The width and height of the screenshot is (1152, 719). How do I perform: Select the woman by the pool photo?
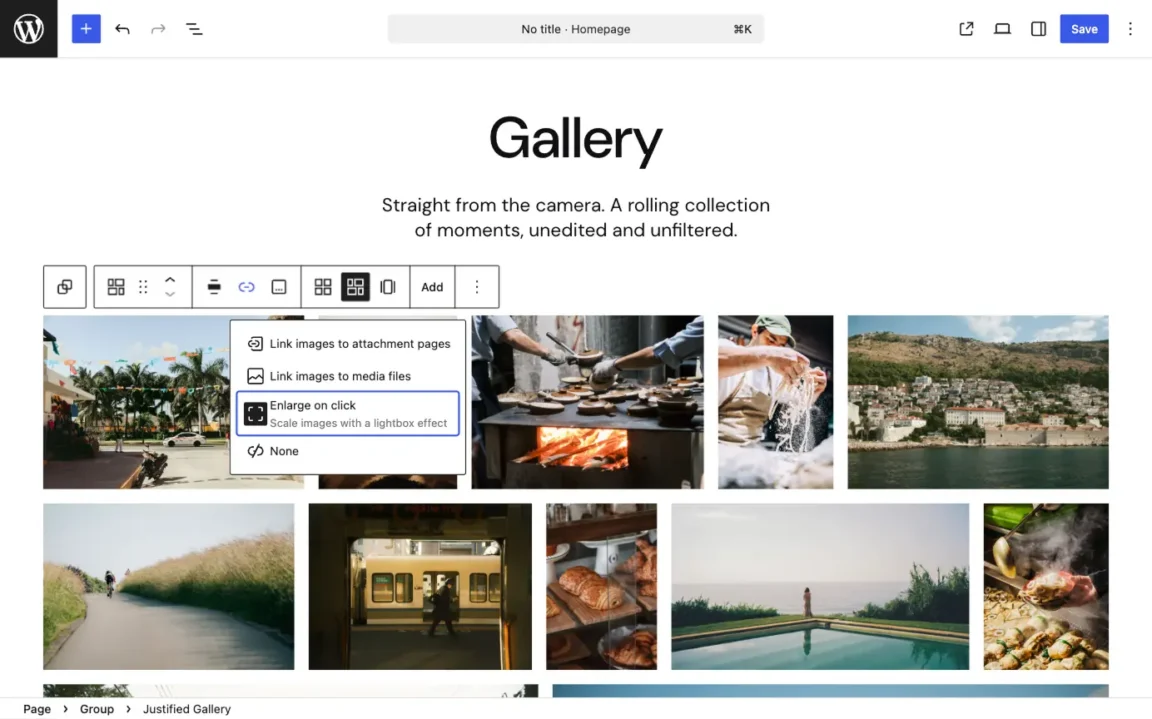820,586
